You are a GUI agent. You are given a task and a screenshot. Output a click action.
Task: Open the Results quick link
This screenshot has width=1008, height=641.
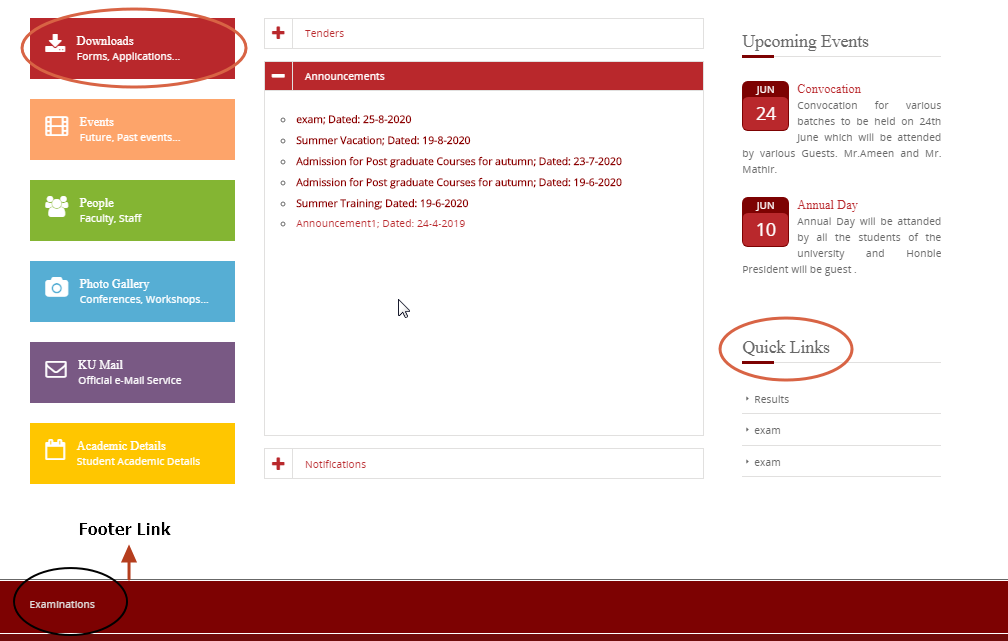tap(771, 399)
